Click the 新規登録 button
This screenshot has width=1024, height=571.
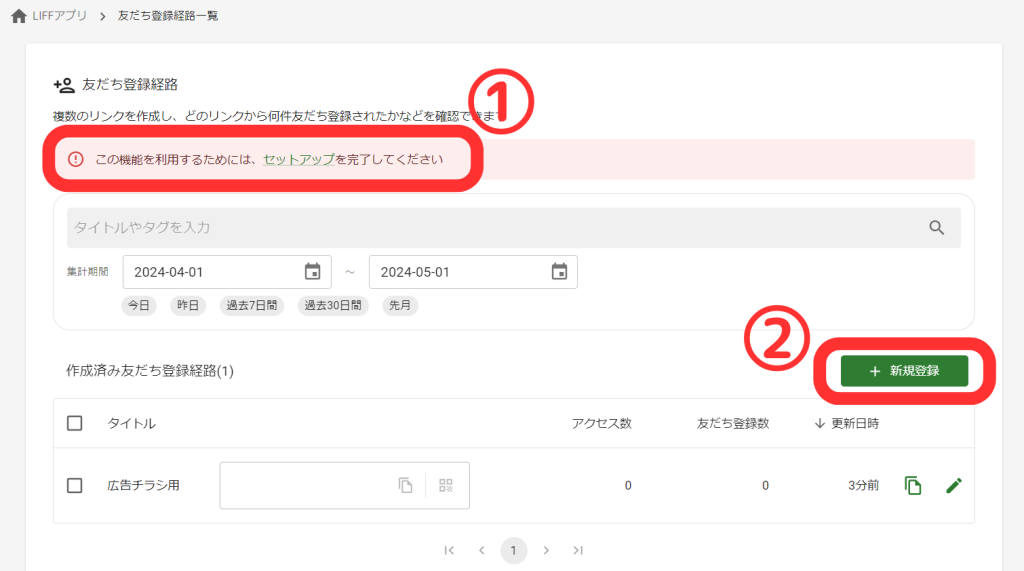[904, 371]
